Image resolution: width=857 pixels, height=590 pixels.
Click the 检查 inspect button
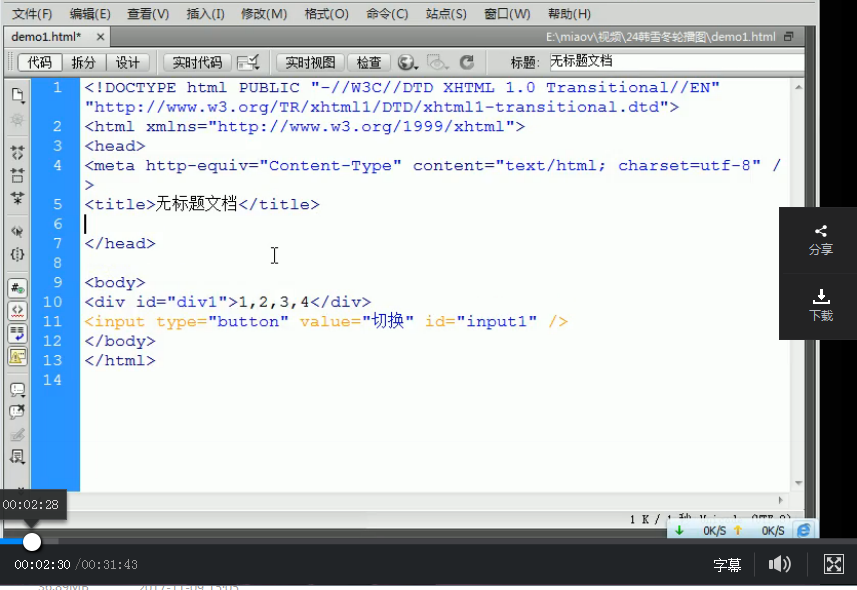pos(369,62)
